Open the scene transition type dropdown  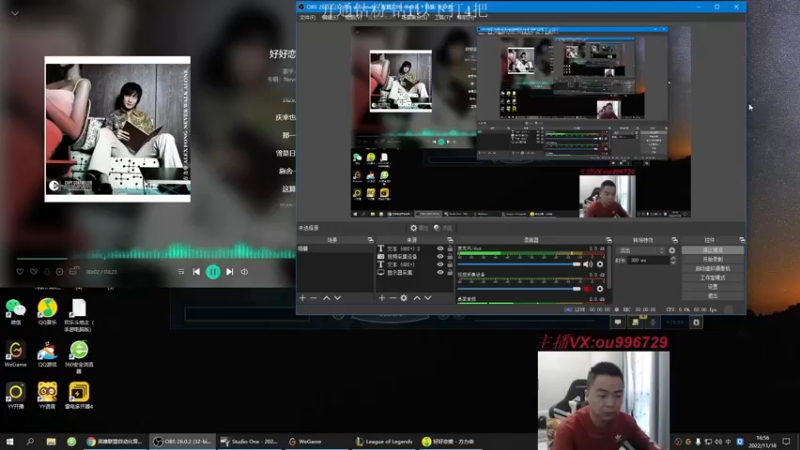pyautogui.click(x=641, y=251)
